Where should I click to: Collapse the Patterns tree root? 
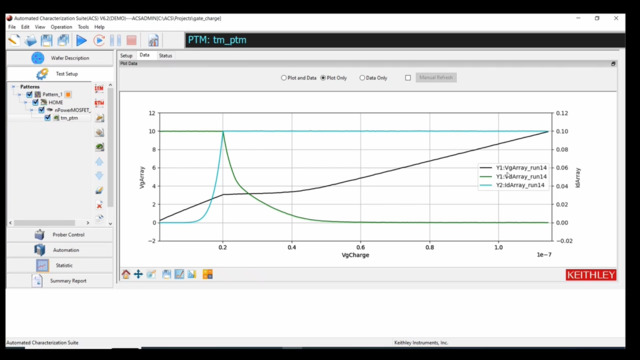[x=13, y=87]
